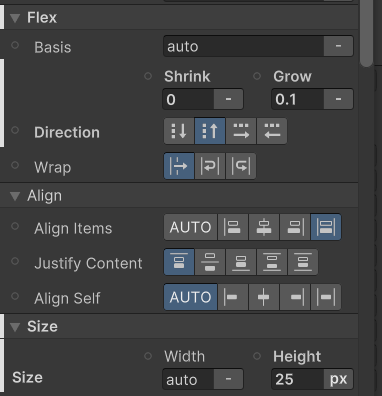Set Align Items to center
The width and height of the screenshot is (382, 396).
click(264, 227)
